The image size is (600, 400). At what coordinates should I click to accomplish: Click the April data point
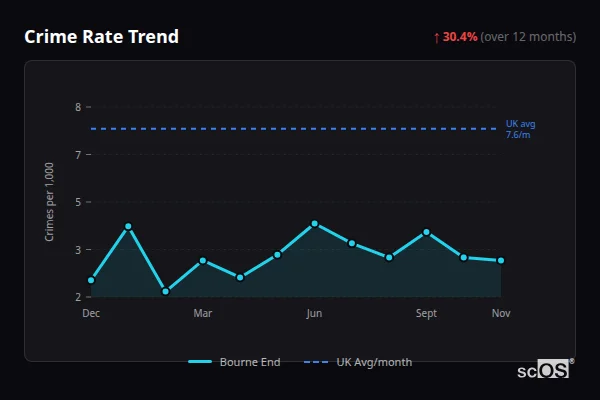click(x=240, y=278)
